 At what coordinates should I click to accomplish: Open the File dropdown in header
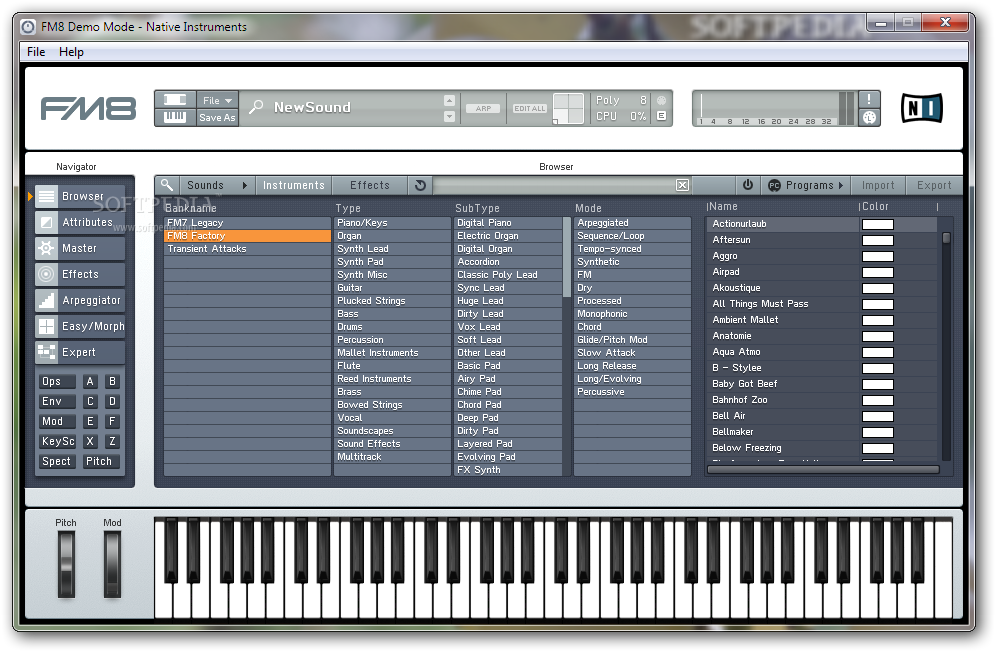(x=217, y=100)
